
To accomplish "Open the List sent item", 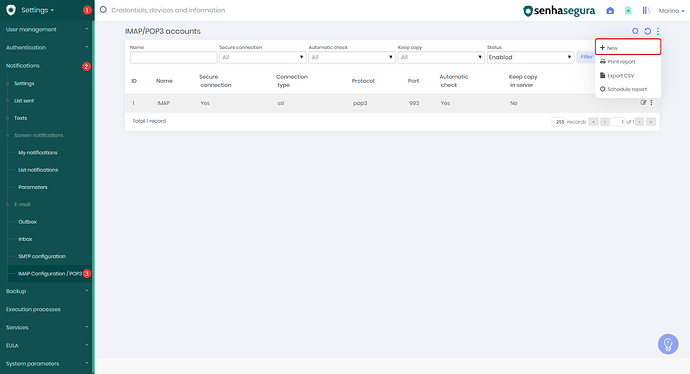I will coord(24,101).
